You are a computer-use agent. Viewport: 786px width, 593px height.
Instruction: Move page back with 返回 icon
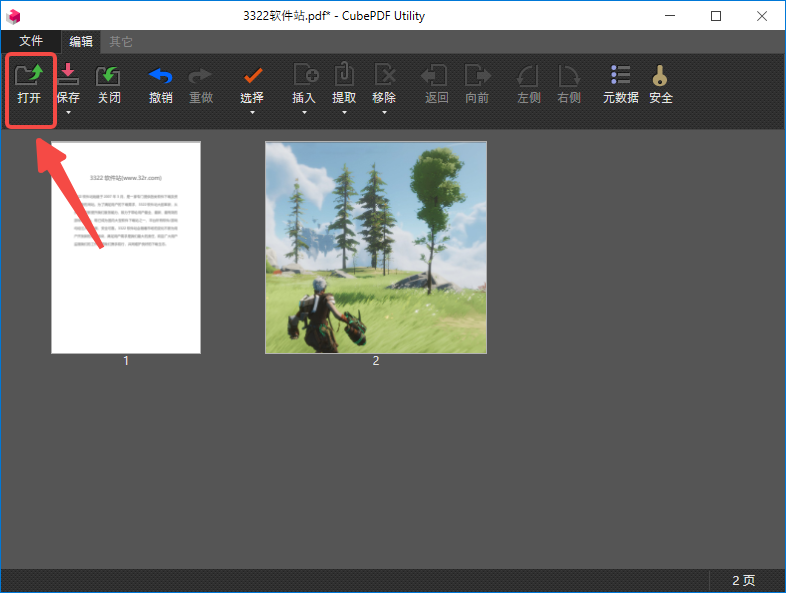[434, 75]
